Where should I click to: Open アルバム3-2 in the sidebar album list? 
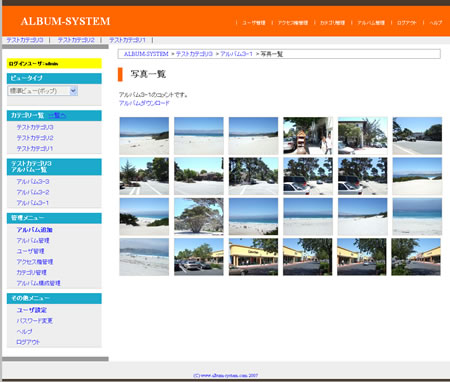[x=33, y=192]
